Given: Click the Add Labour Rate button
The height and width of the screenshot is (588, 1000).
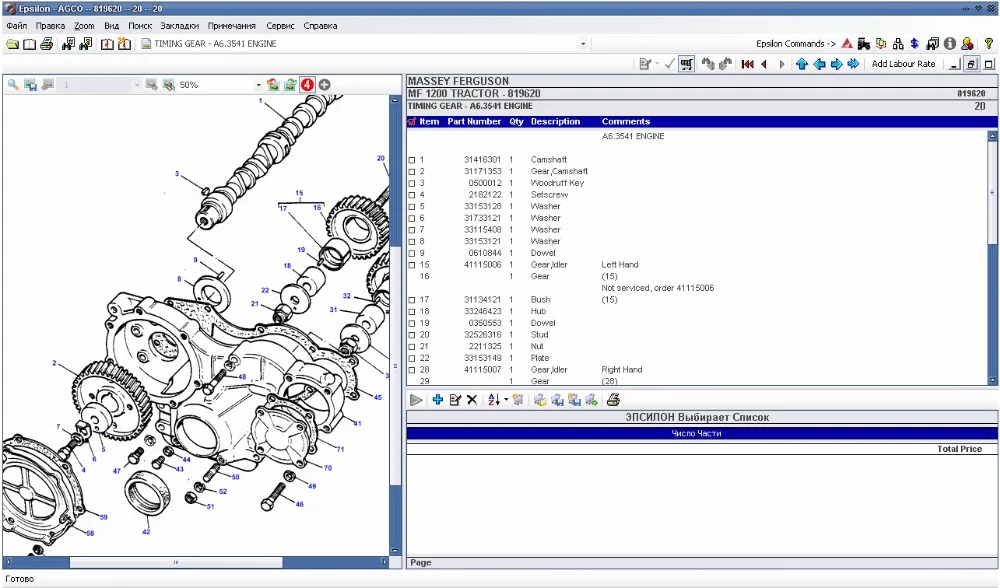Looking at the screenshot, I should point(903,64).
